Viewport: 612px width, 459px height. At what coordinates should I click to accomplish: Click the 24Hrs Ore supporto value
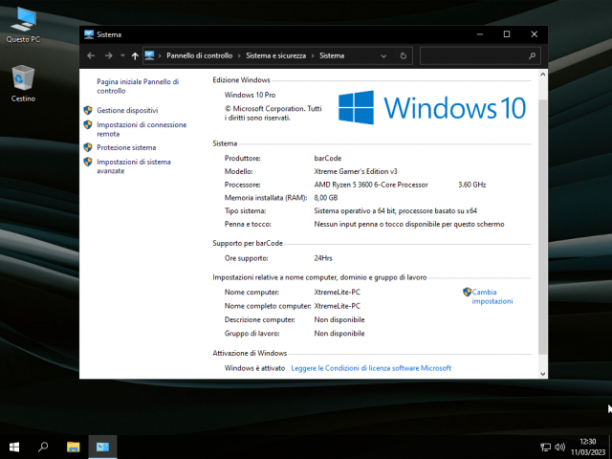[323, 258]
